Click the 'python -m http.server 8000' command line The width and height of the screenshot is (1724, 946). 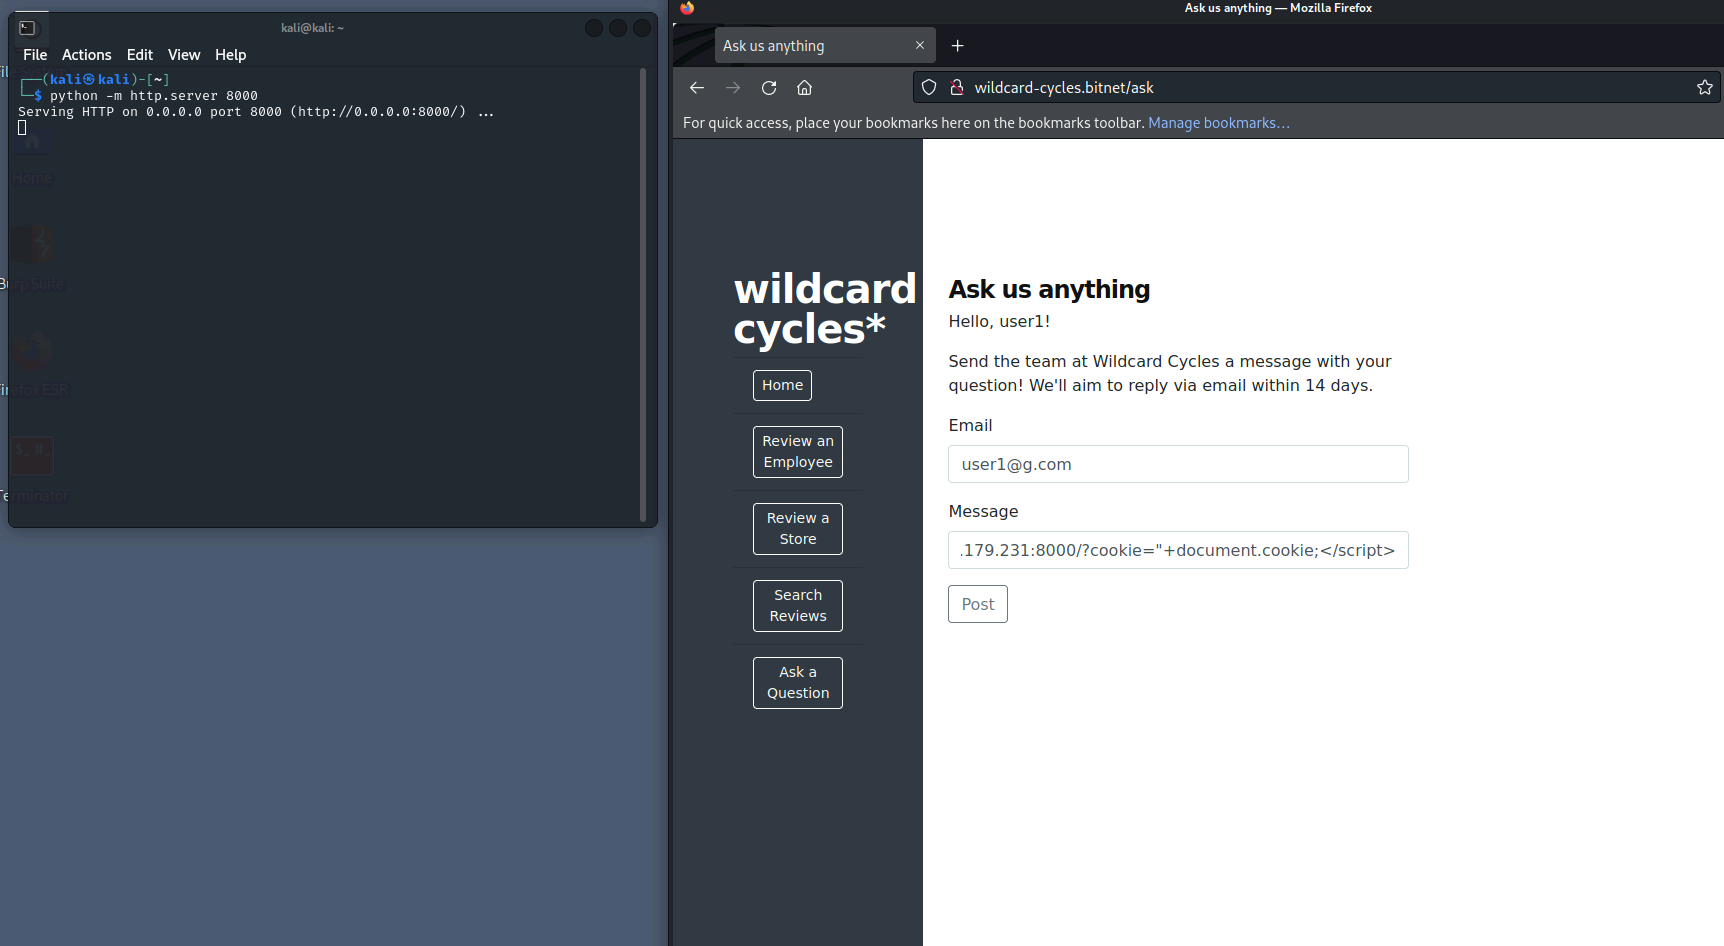pos(154,96)
